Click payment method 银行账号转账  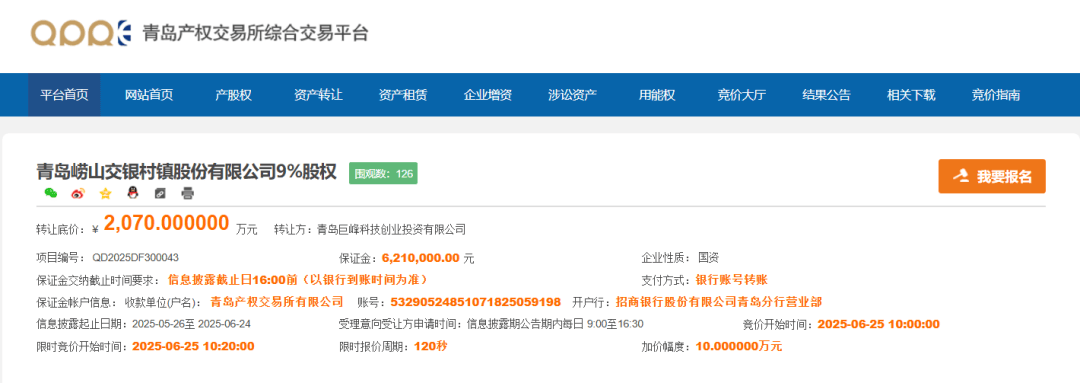(731, 280)
